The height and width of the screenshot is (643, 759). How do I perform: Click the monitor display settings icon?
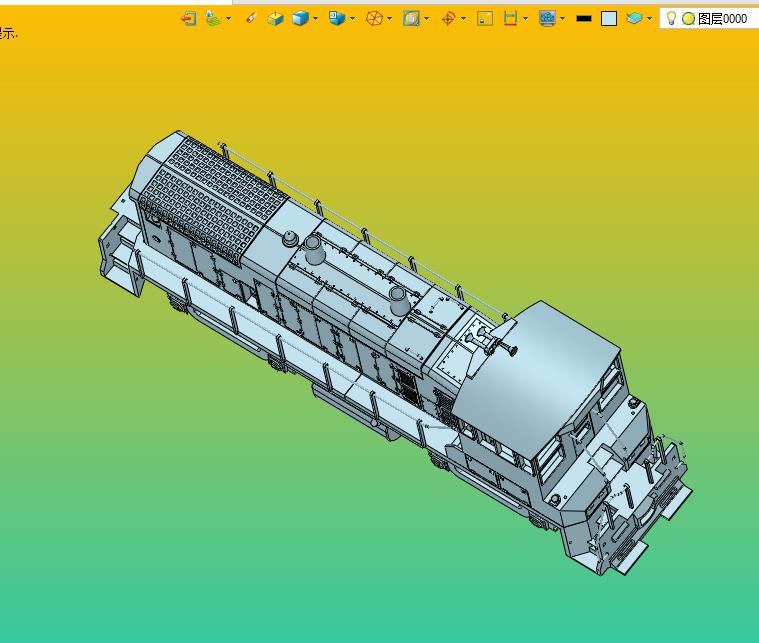(547, 18)
